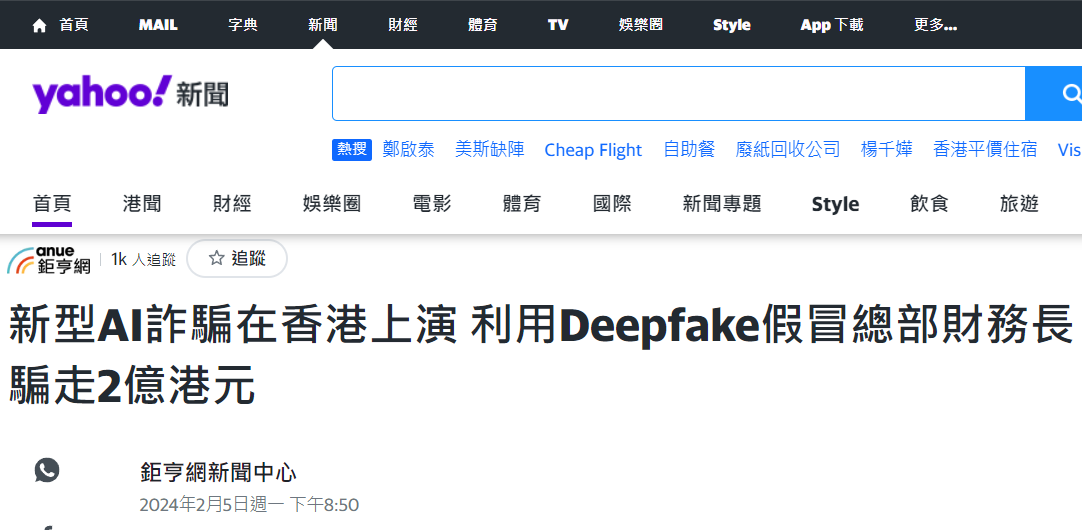The width and height of the screenshot is (1082, 530).
Task: Click the home icon in the top bar
Action: click(x=40, y=26)
